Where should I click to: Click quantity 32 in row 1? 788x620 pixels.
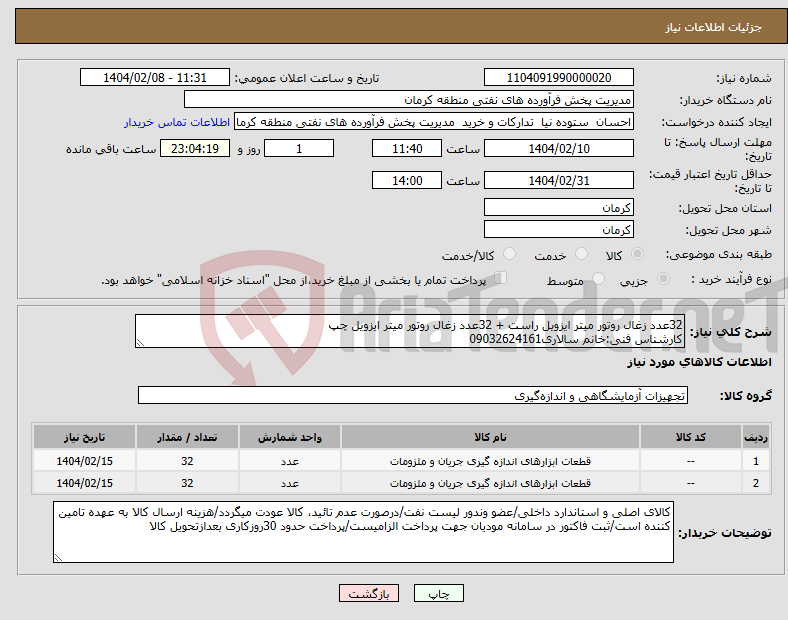(187, 461)
